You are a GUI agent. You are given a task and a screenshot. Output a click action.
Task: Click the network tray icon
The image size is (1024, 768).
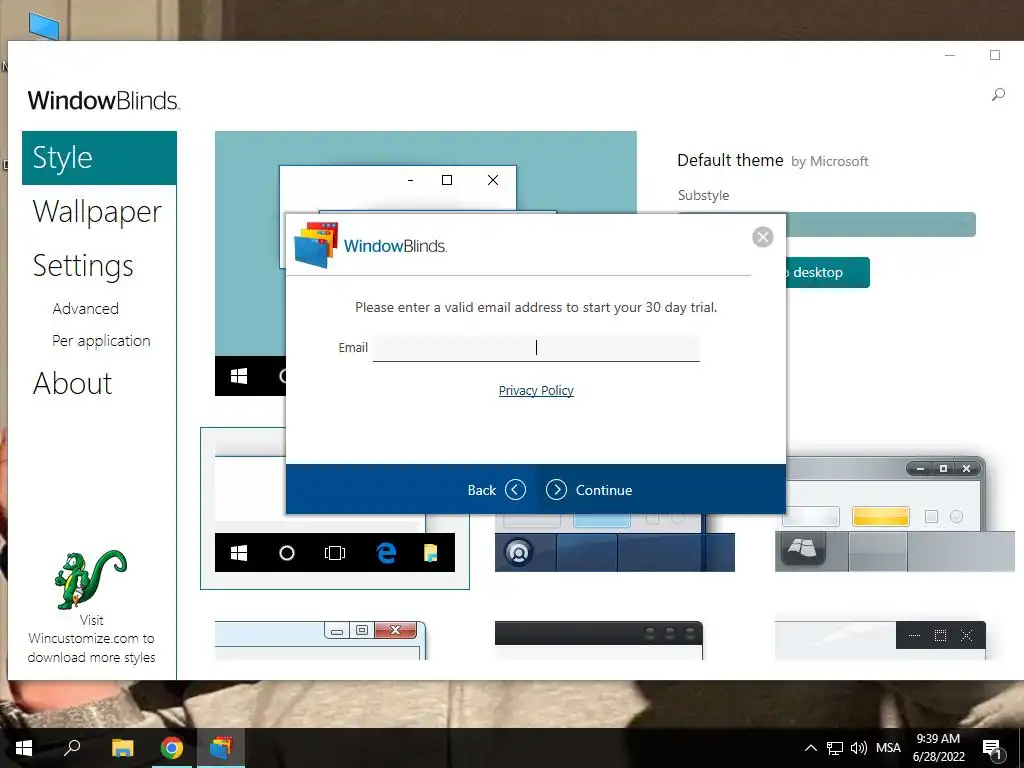(835, 748)
